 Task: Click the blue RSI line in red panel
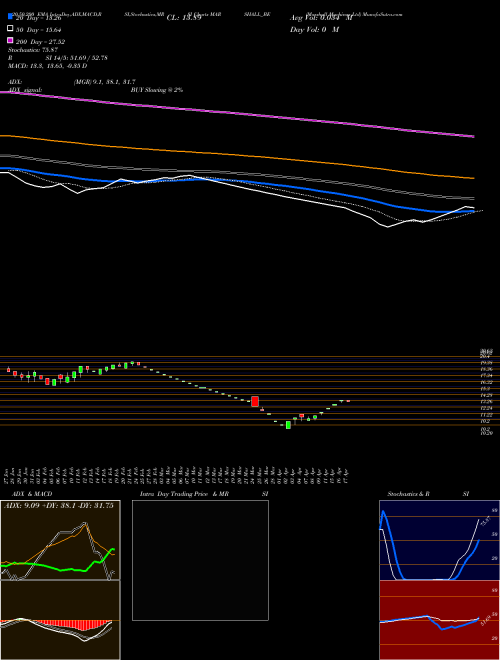coord(429,622)
